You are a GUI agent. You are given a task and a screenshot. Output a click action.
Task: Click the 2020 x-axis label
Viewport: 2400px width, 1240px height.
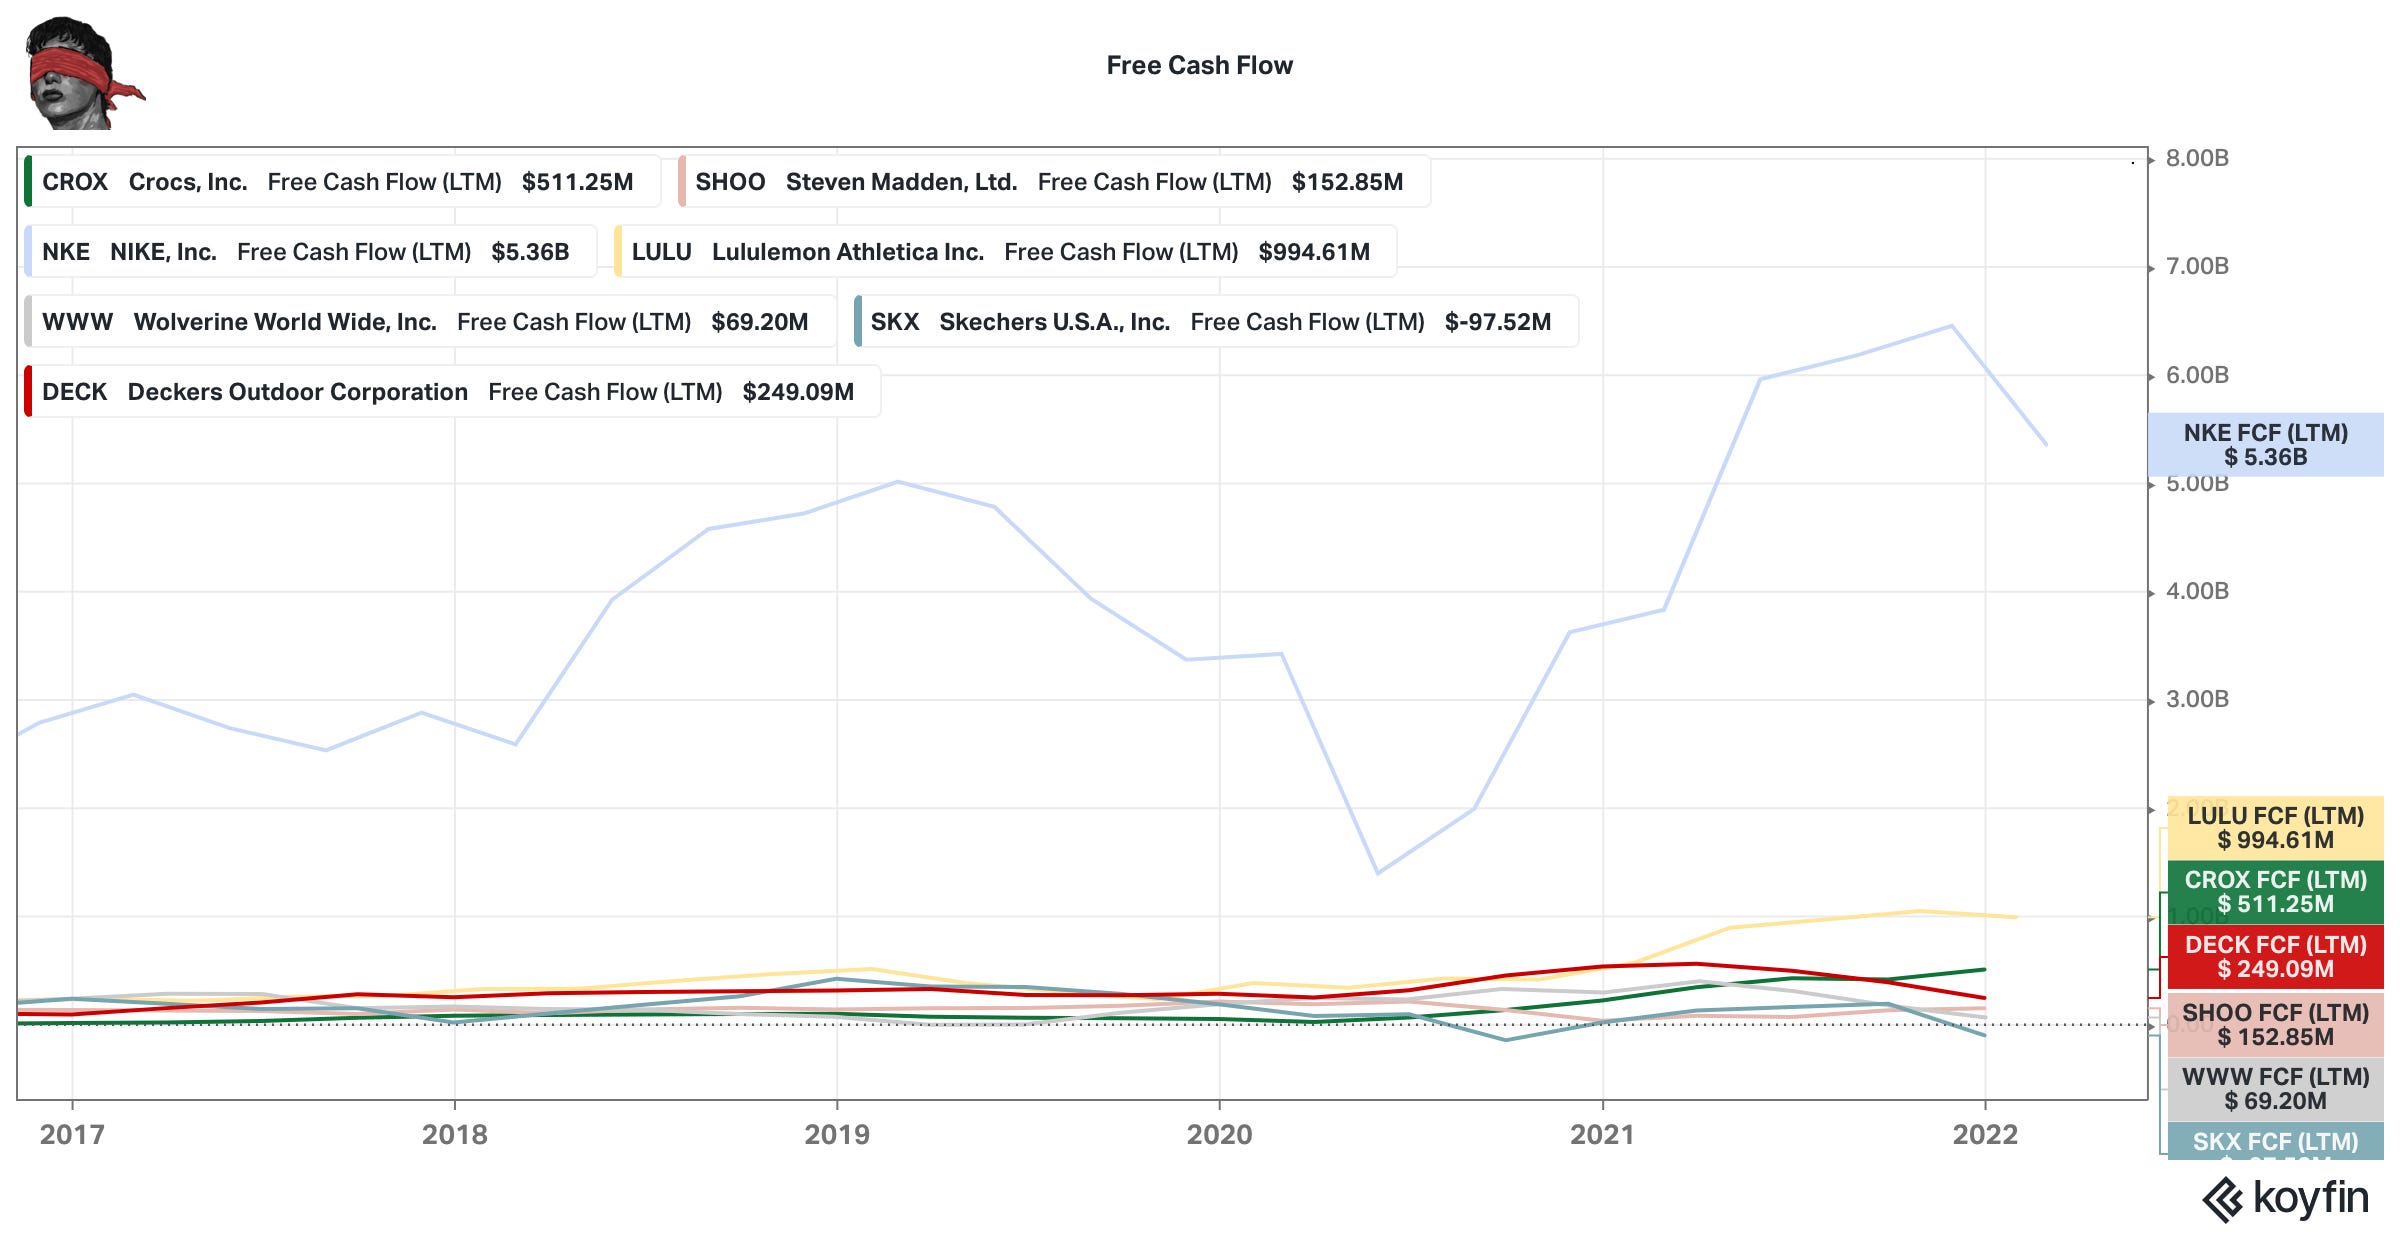[1219, 1135]
